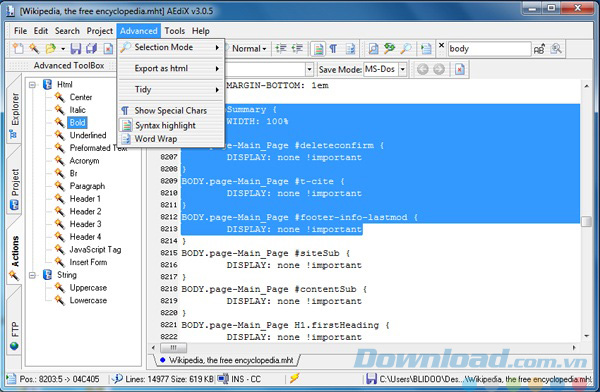This screenshot has width=600, height=392.
Task: Click the new file toolbar icon
Action: pyautogui.click(x=18, y=49)
